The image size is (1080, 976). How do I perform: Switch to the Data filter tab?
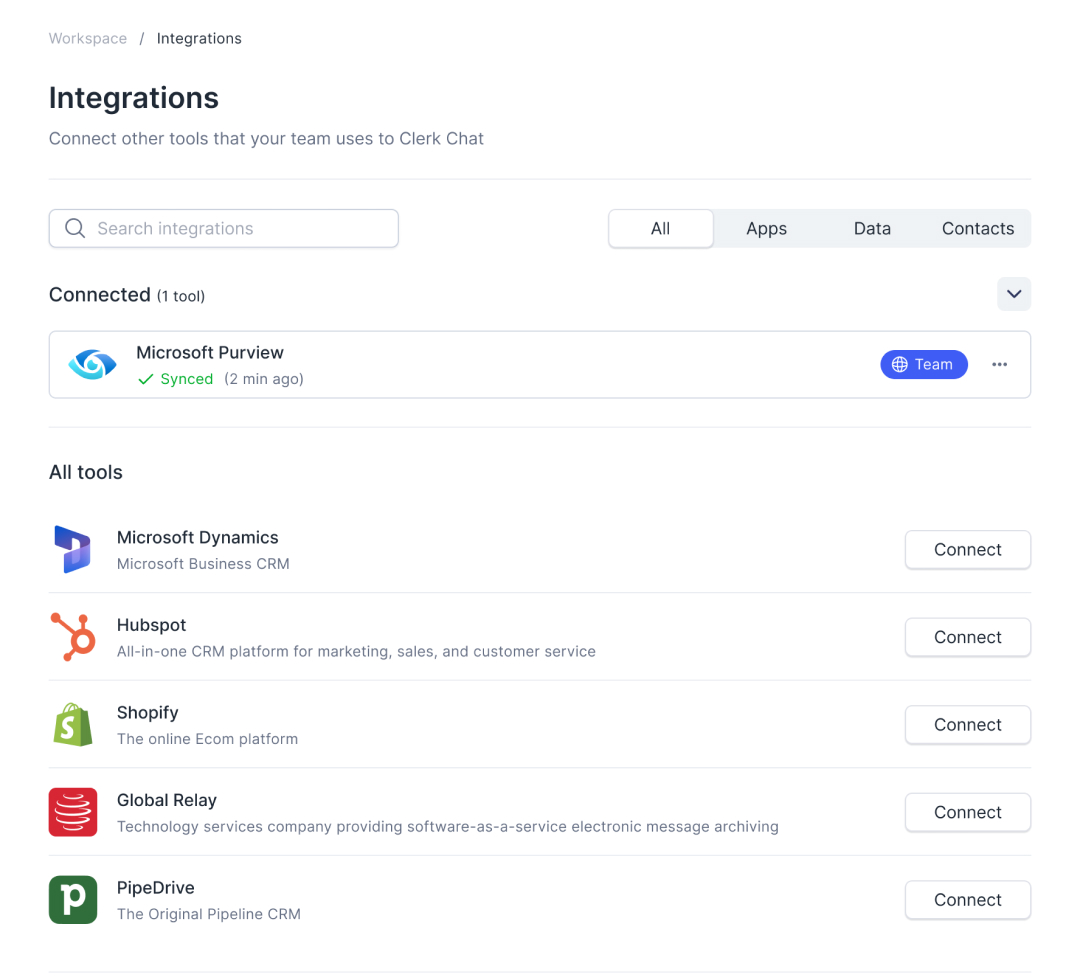872,229
